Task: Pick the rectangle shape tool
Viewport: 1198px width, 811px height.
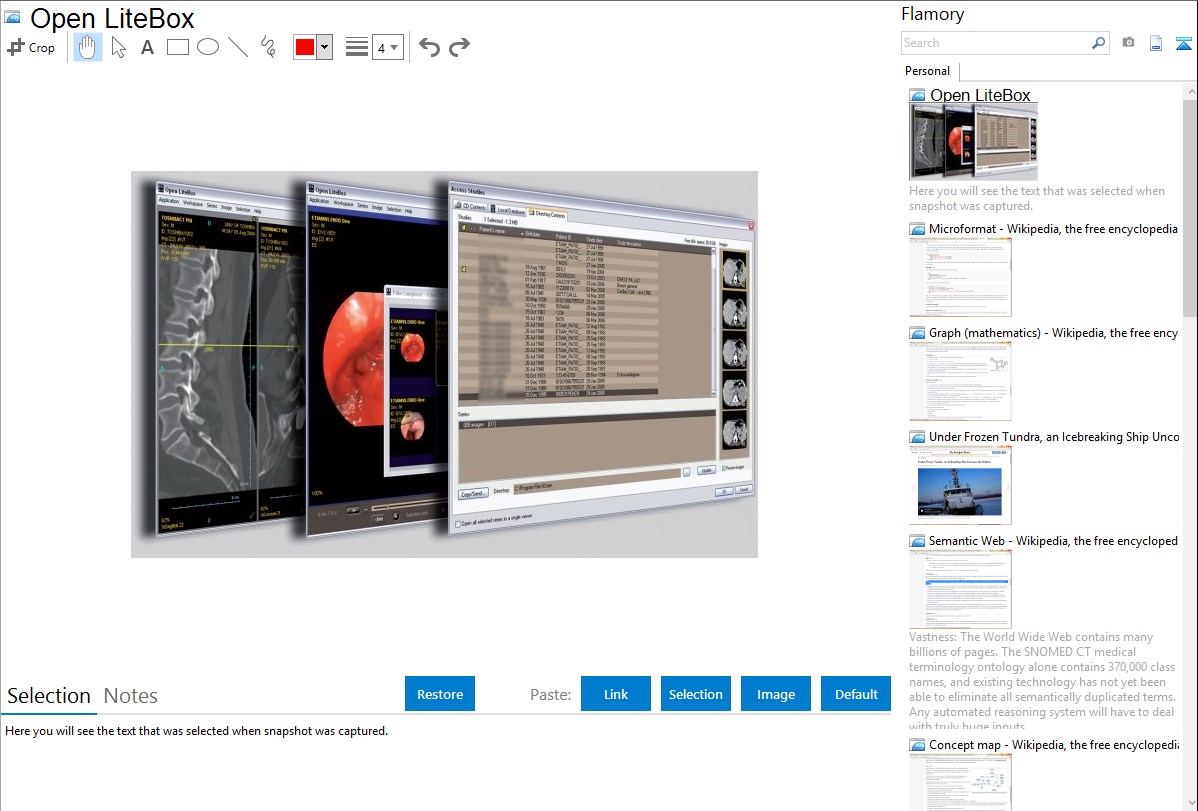Action: click(178, 47)
